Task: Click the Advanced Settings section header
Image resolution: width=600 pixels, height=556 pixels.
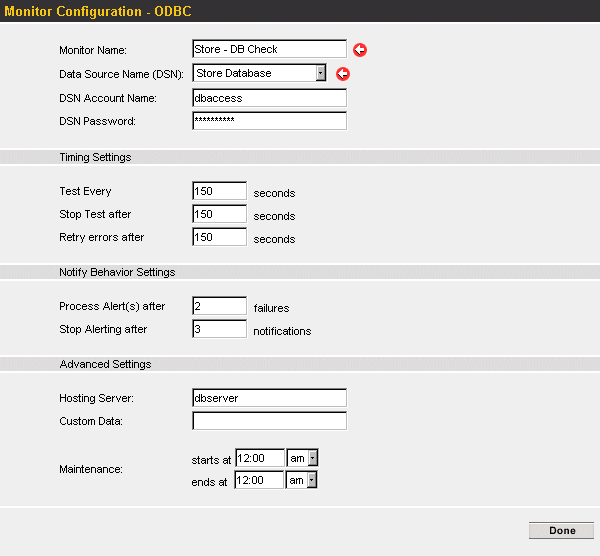Action: pyautogui.click(x=105, y=364)
